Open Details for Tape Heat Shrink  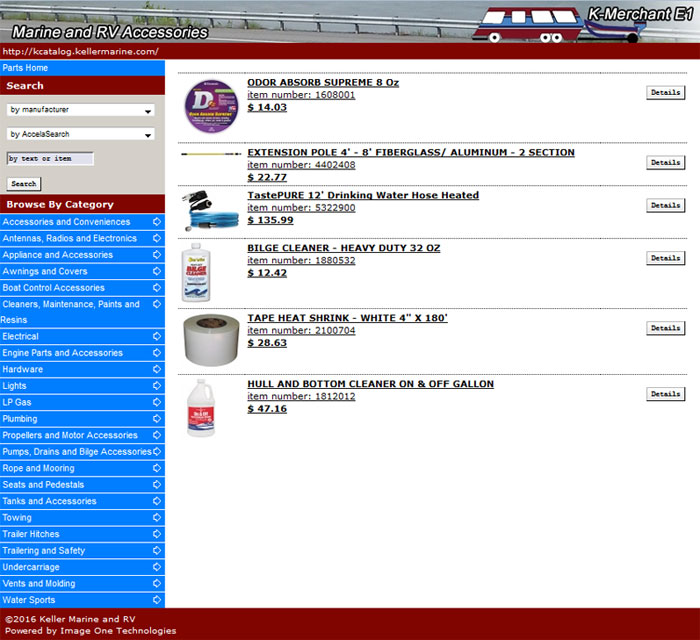click(666, 328)
